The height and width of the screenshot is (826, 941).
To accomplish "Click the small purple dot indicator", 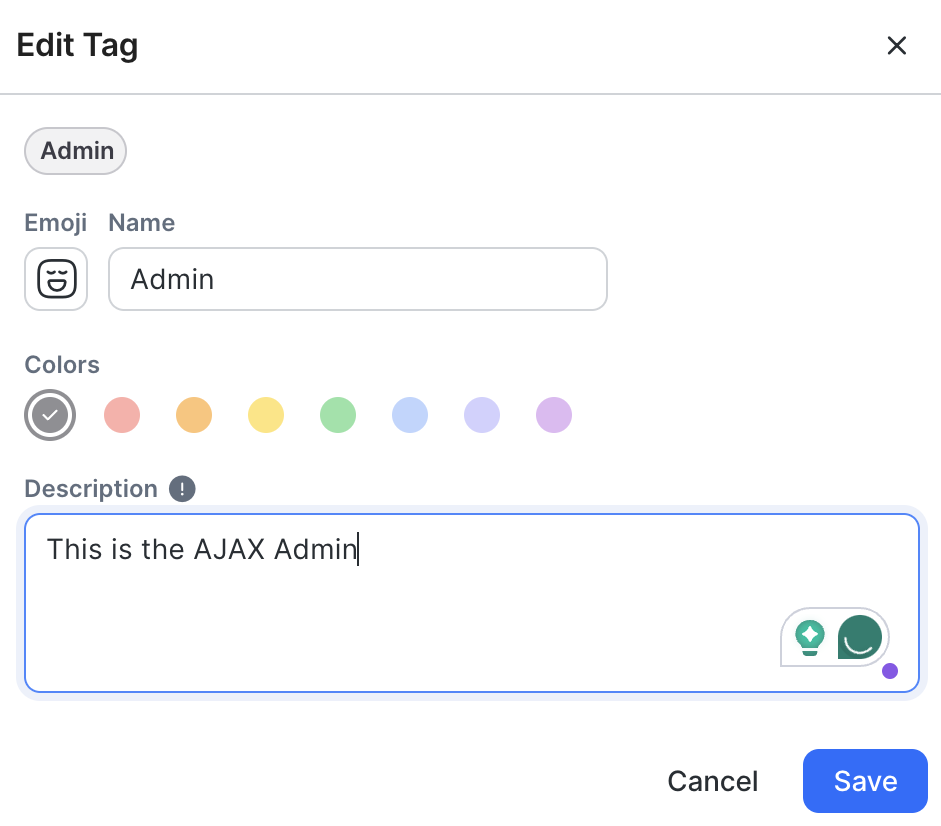I will [x=890, y=671].
